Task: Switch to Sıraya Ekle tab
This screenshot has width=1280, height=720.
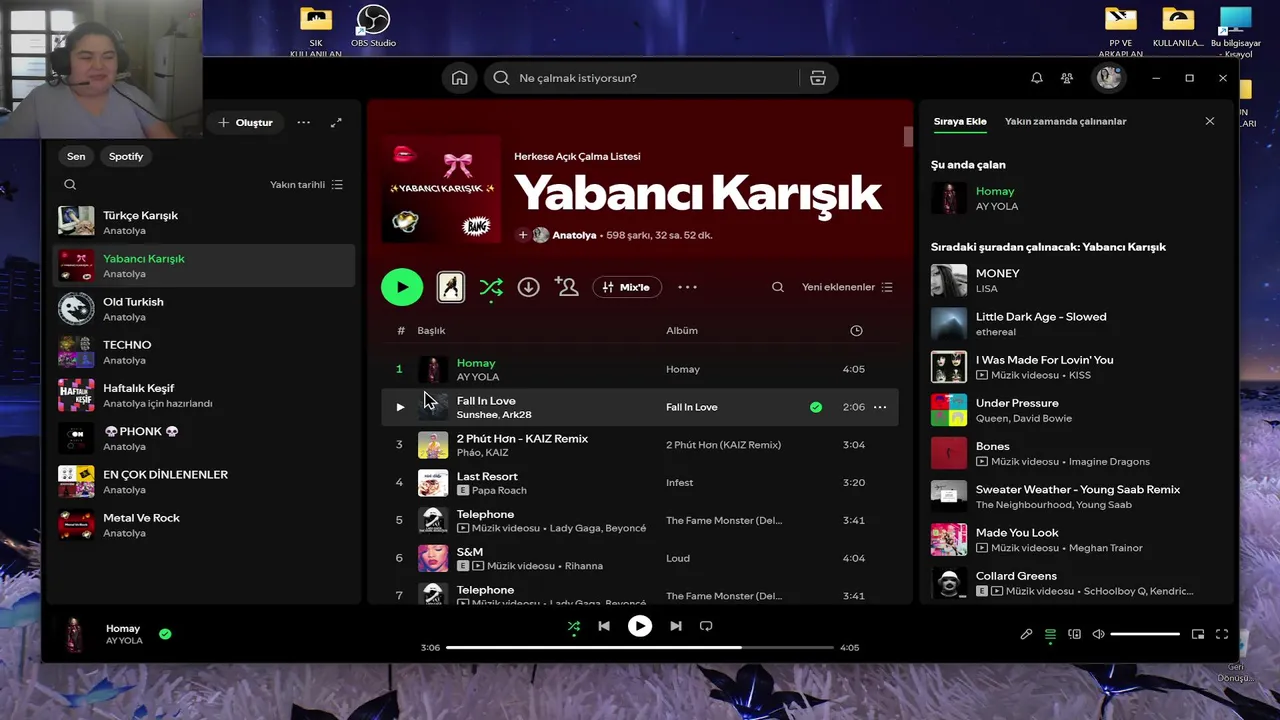Action: click(x=960, y=121)
